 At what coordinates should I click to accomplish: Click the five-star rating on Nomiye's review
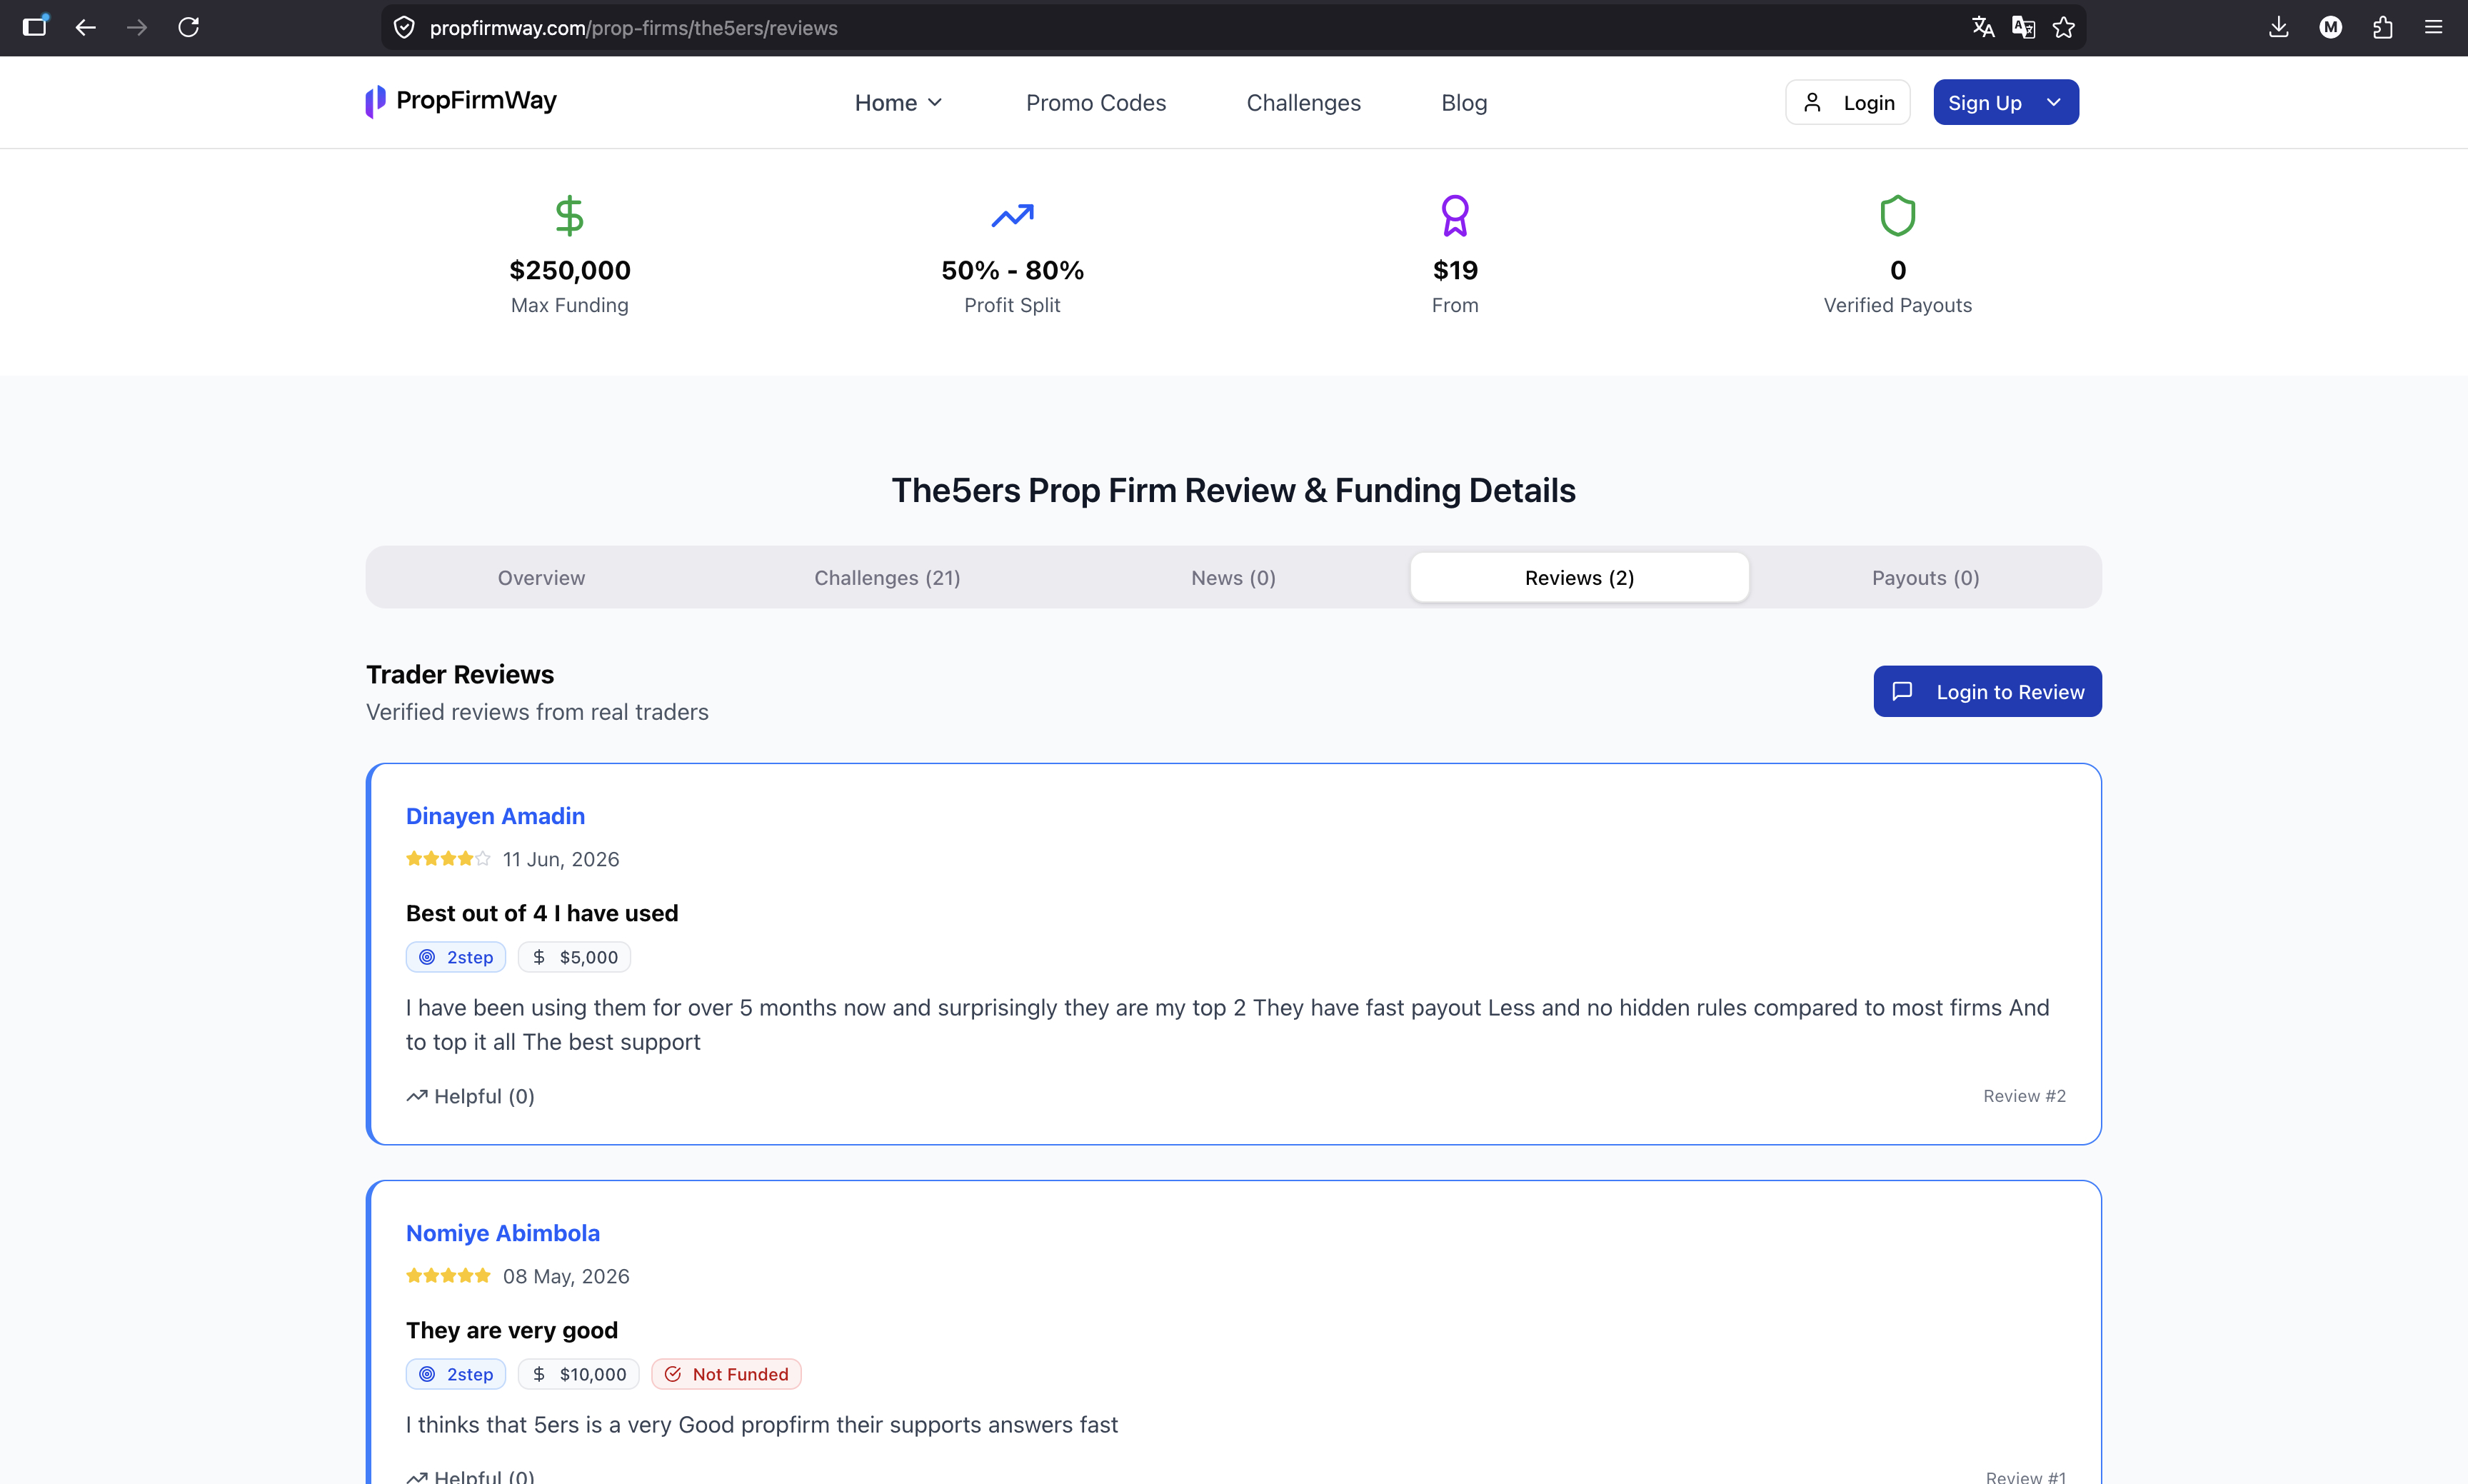(x=448, y=1275)
